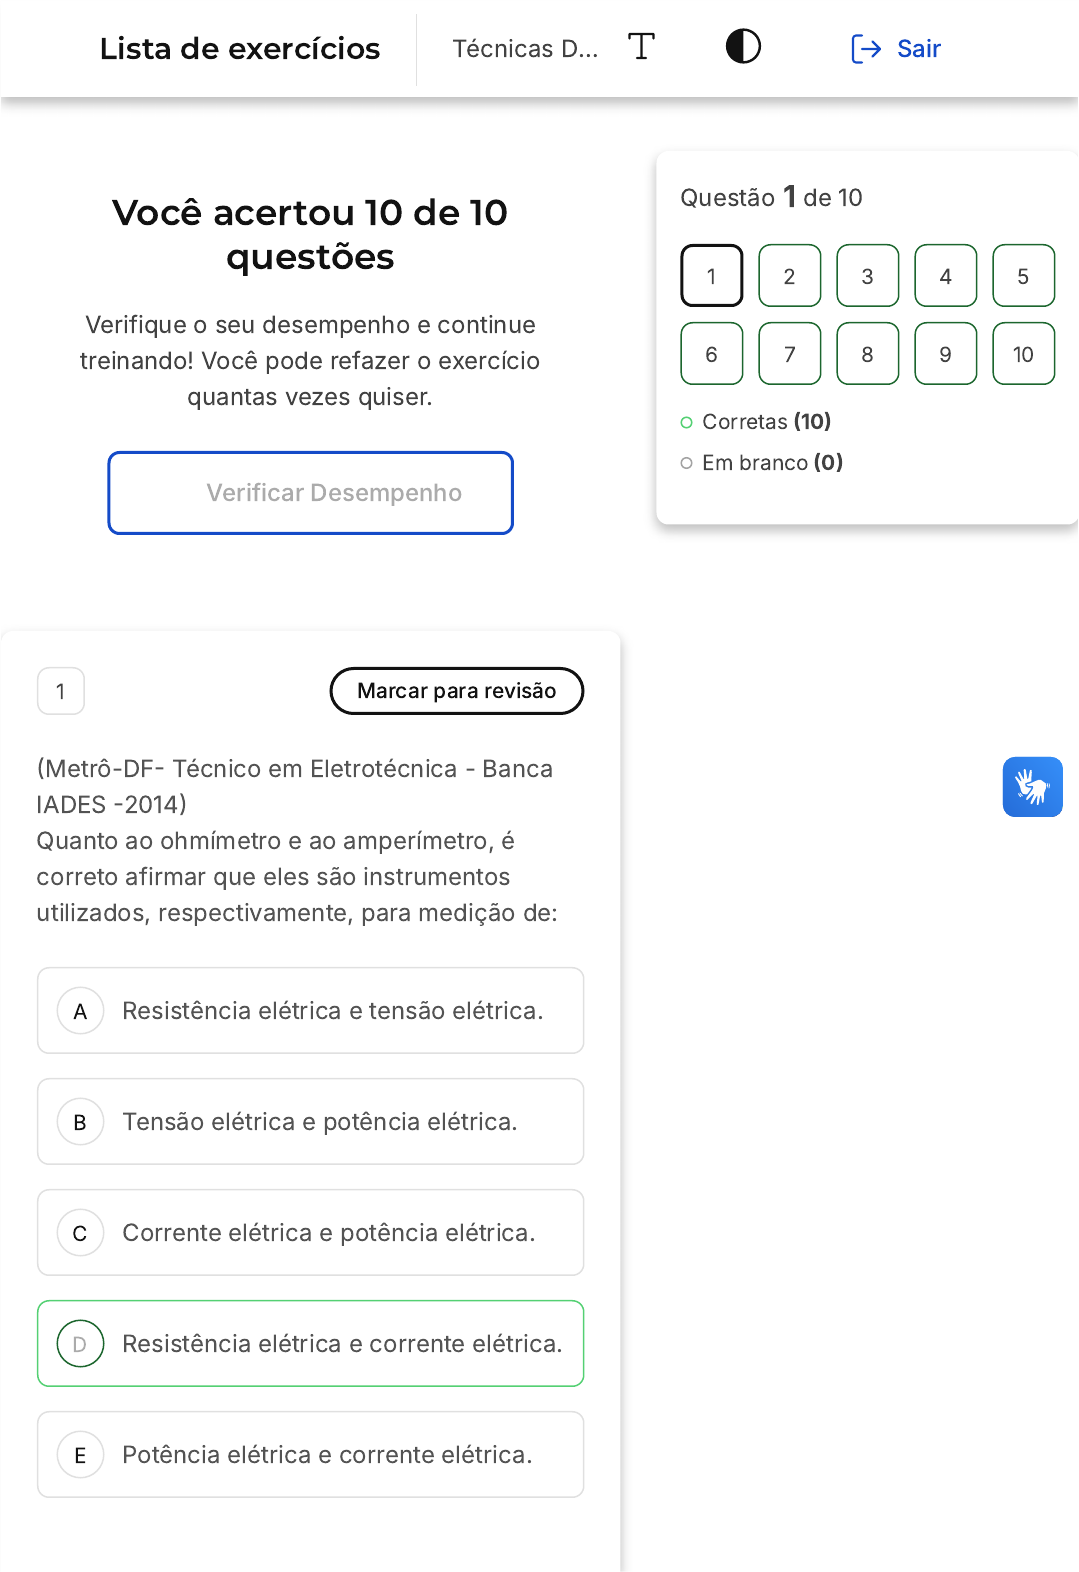The width and height of the screenshot is (1079, 1572).
Task: Select question 1 in the navigator grid
Action: point(711,276)
